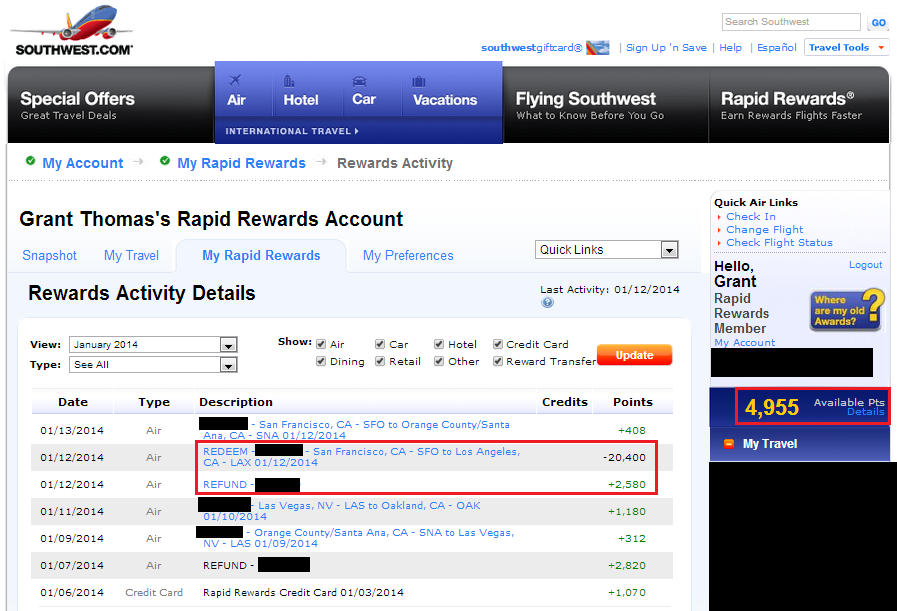Expand the Quick Links dropdown
897x611 pixels.
click(607, 249)
